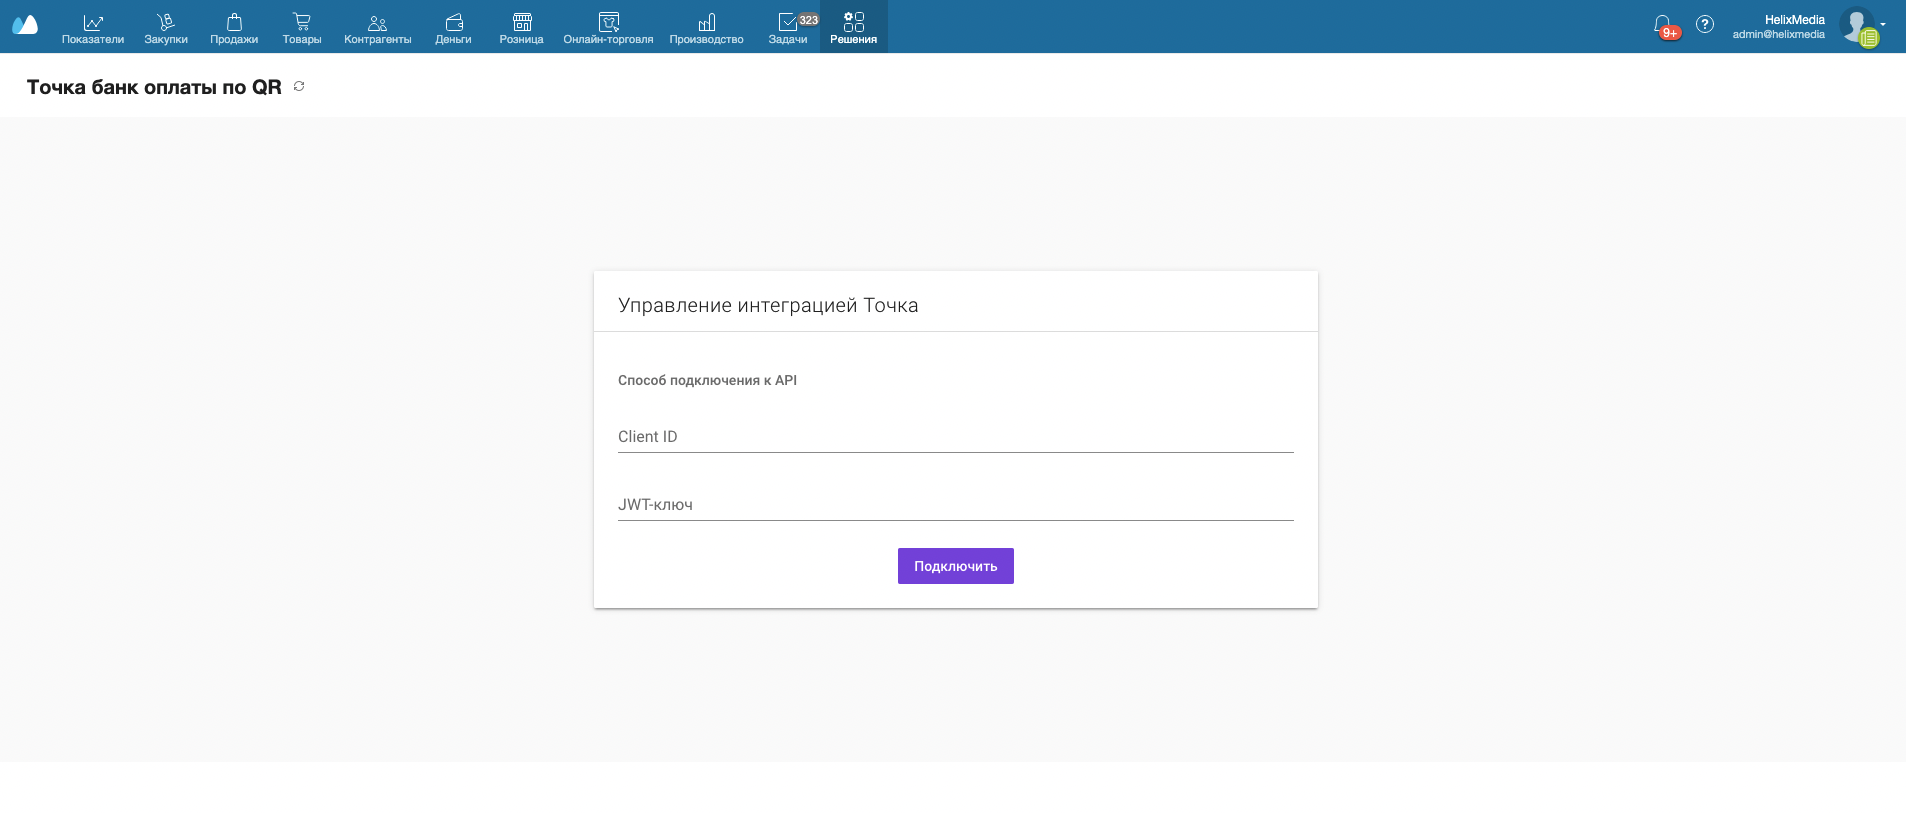Click the user avatar picture
Viewport: 1906px width, 813px height.
[x=1857, y=25]
